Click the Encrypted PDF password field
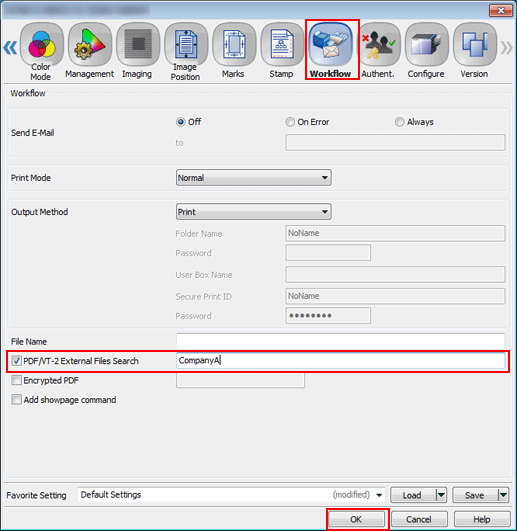This screenshot has width=517, height=531. 240,380
